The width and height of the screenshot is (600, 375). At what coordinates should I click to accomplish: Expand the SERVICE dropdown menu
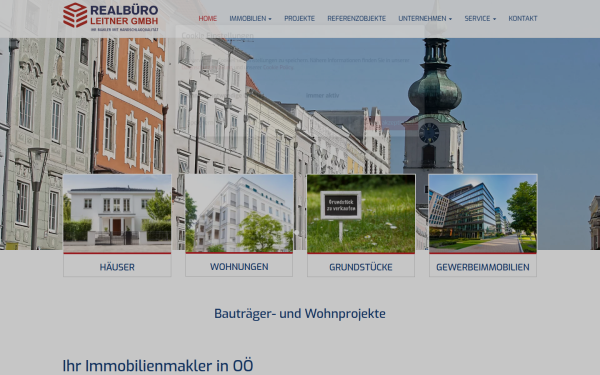coord(480,18)
